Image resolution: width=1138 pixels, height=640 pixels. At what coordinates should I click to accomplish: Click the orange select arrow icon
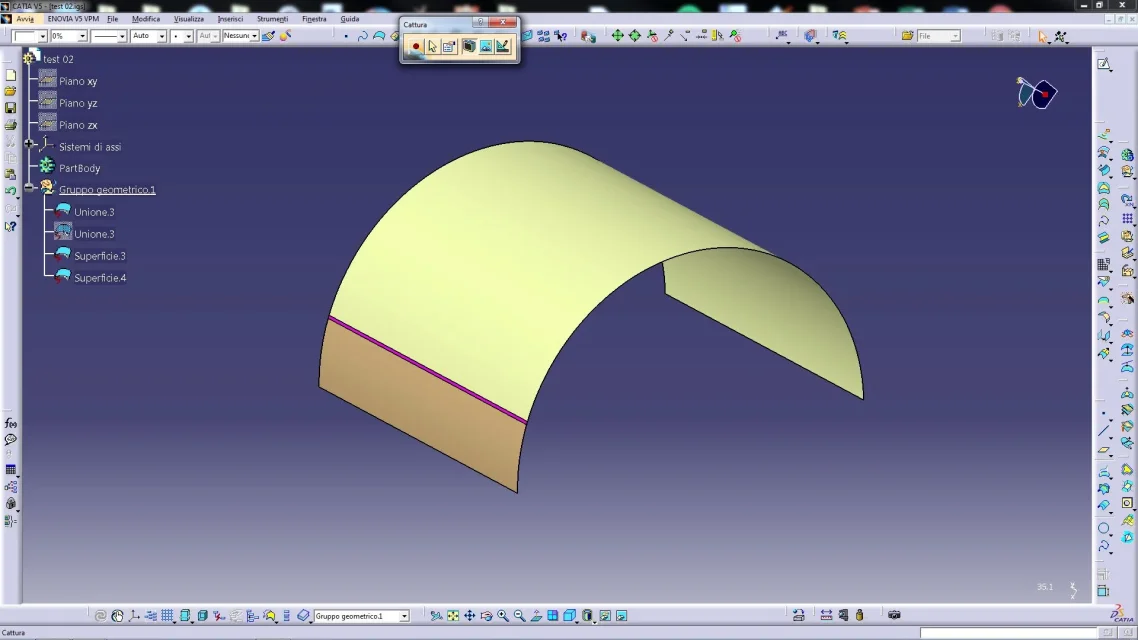point(1043,36)
